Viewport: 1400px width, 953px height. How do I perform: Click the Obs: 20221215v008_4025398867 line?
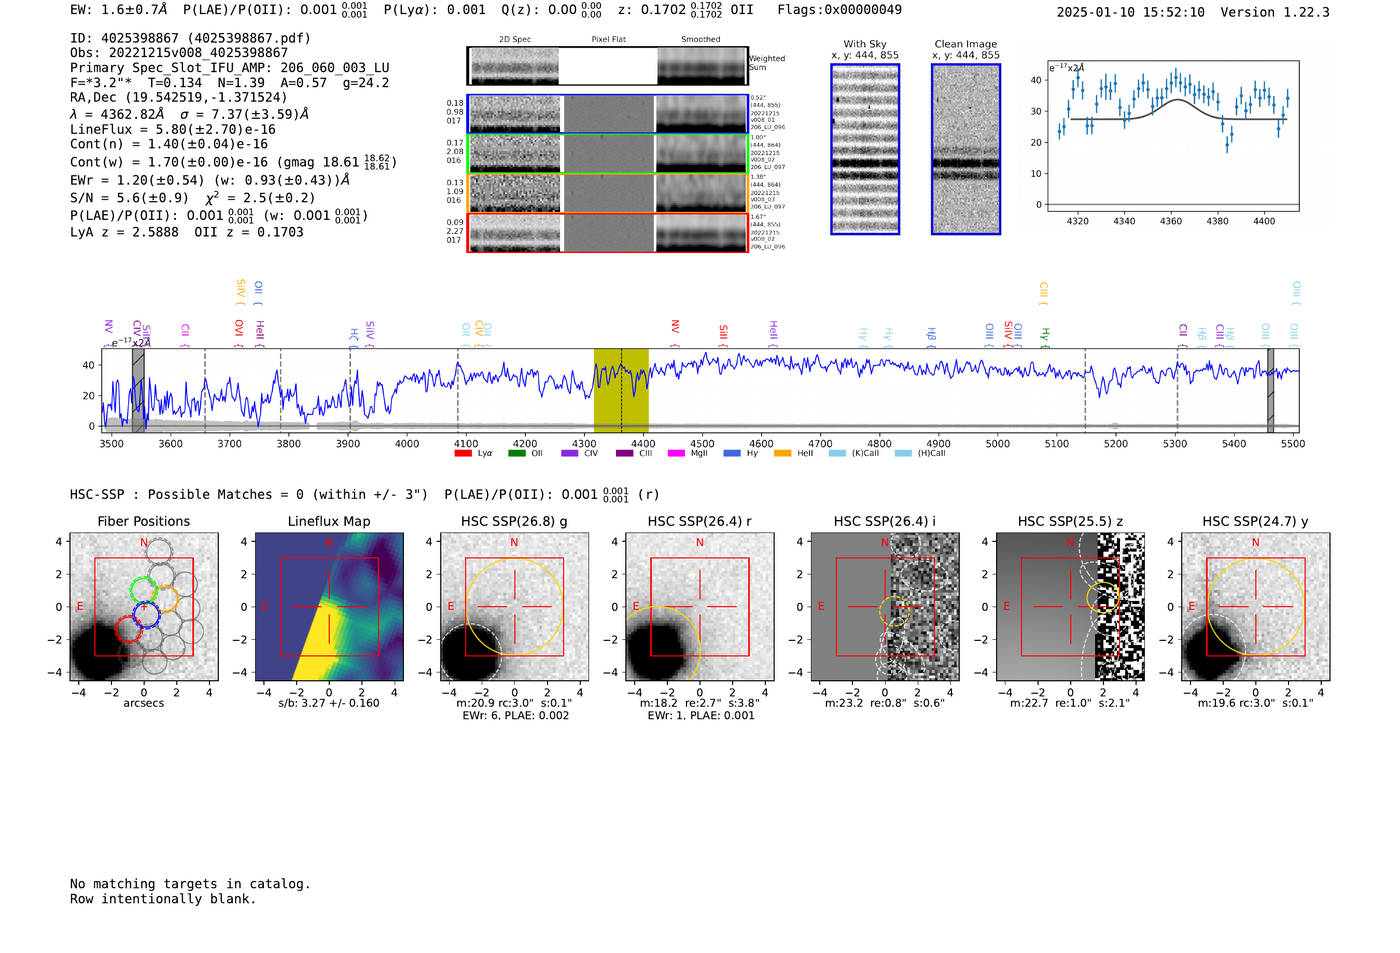point(179,53)
